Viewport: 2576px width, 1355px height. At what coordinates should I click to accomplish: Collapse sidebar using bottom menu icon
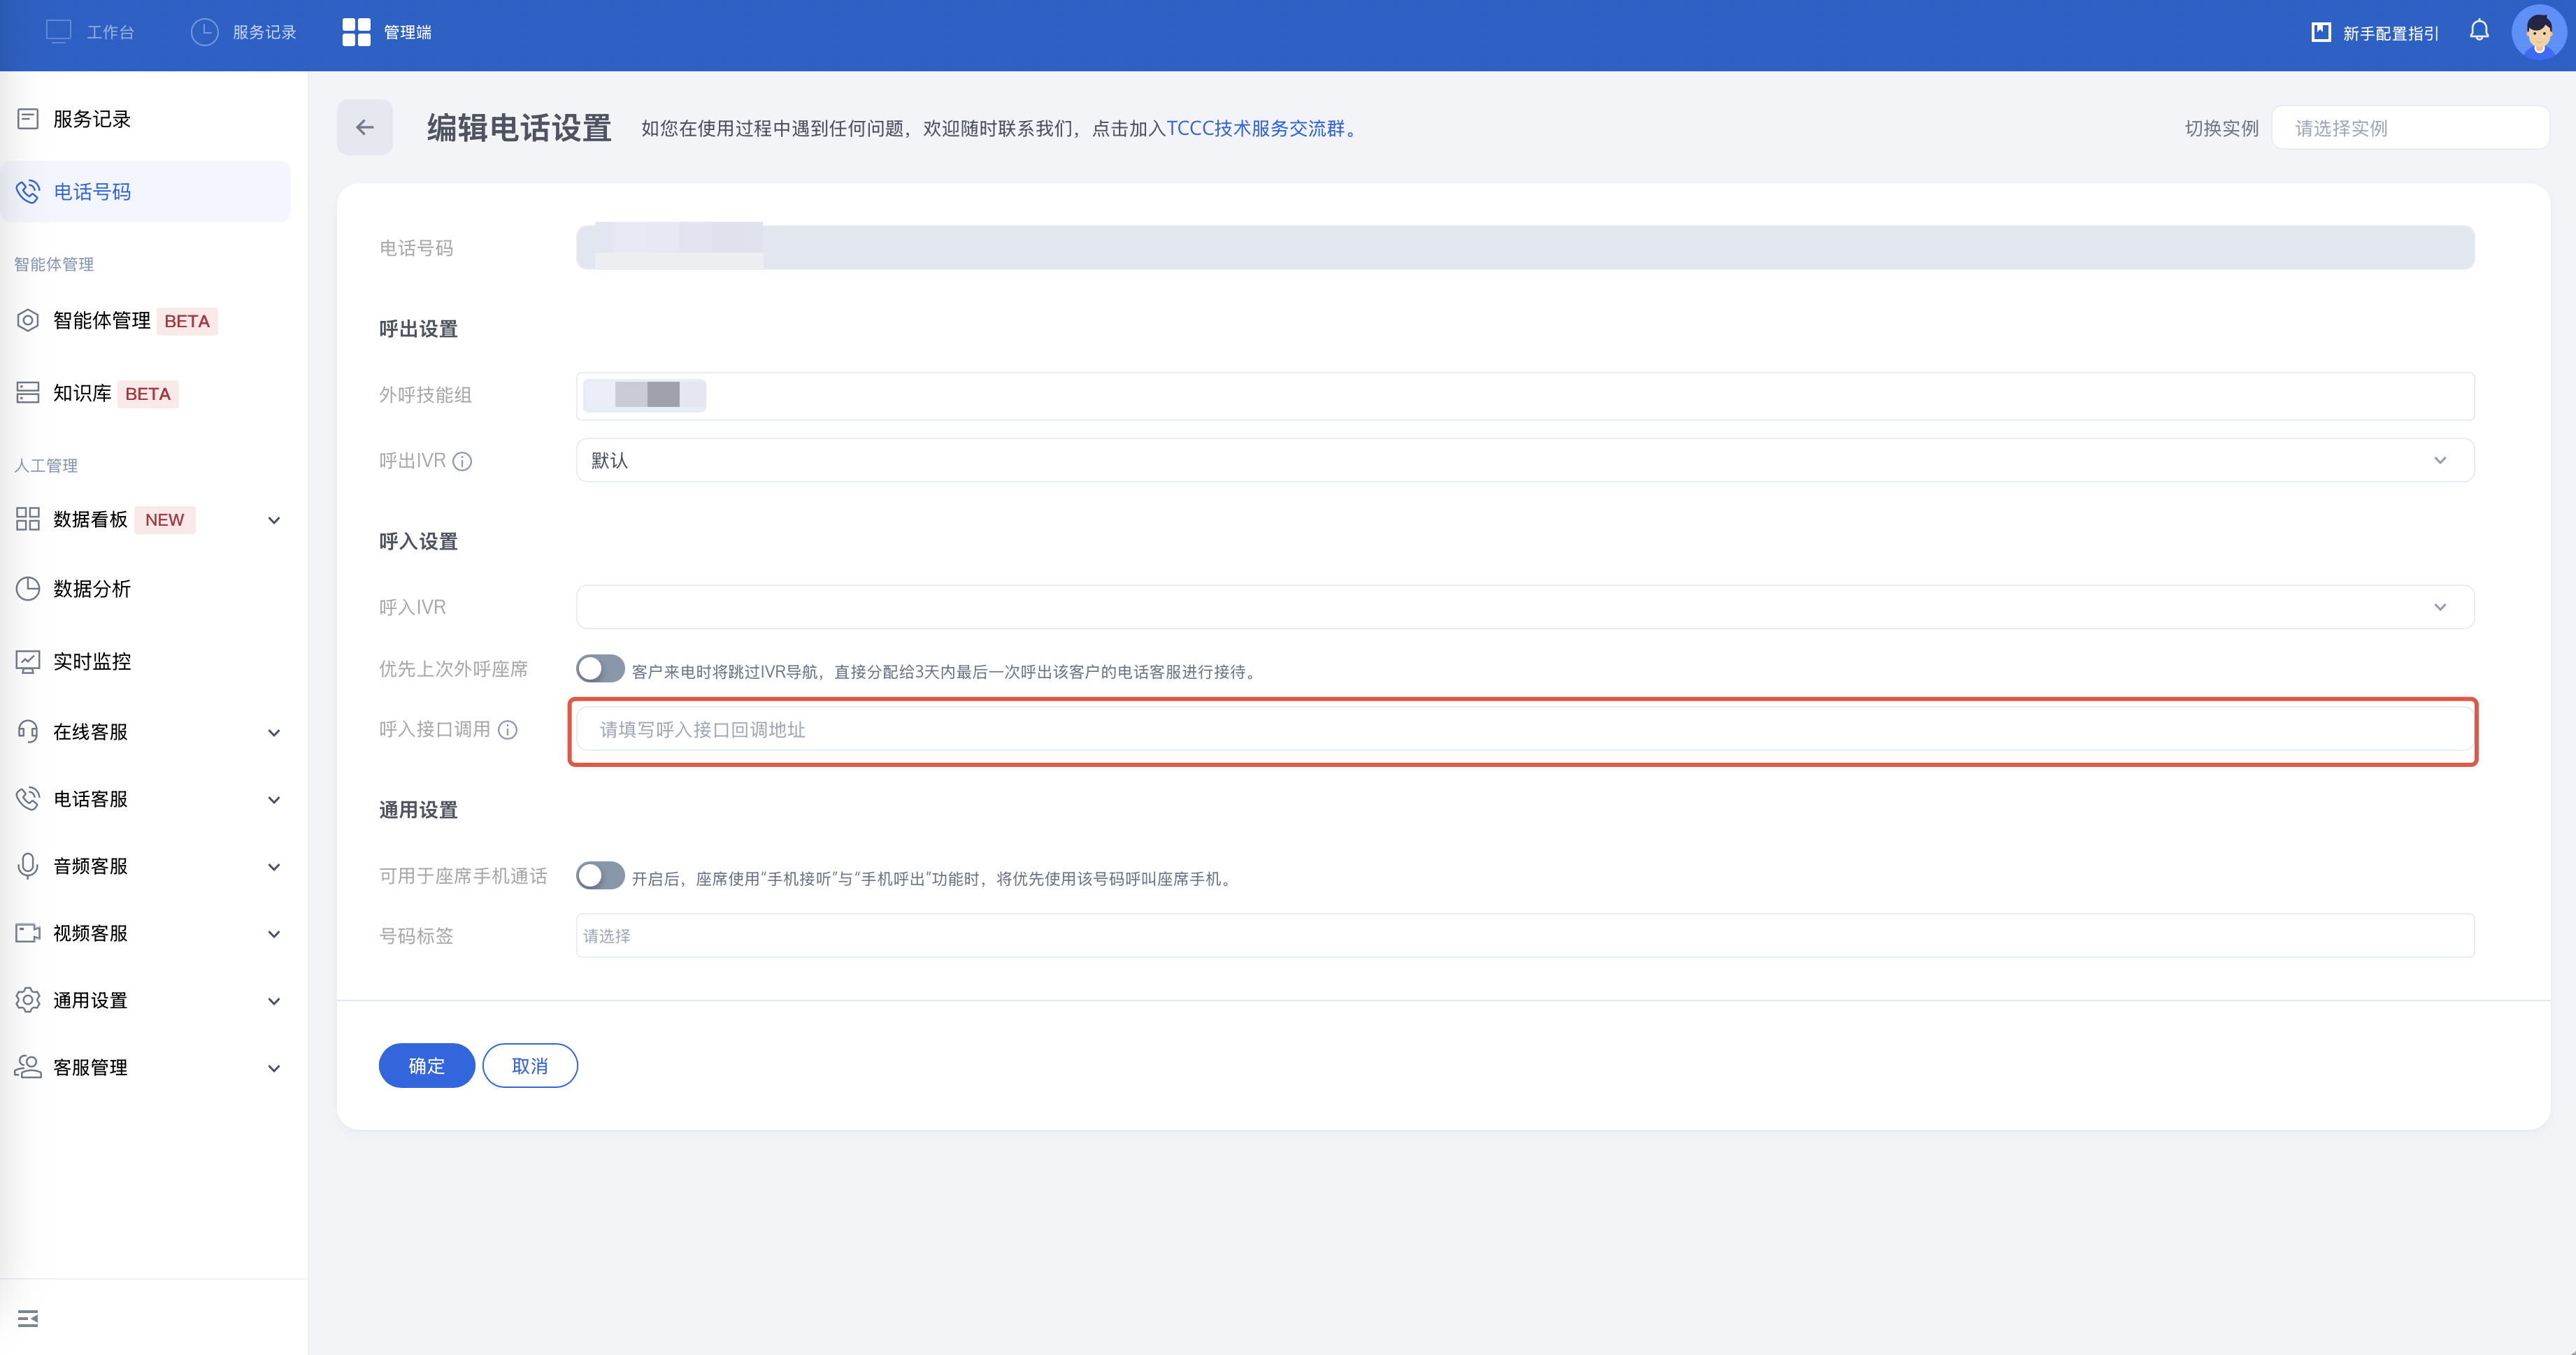point(28,1318)
